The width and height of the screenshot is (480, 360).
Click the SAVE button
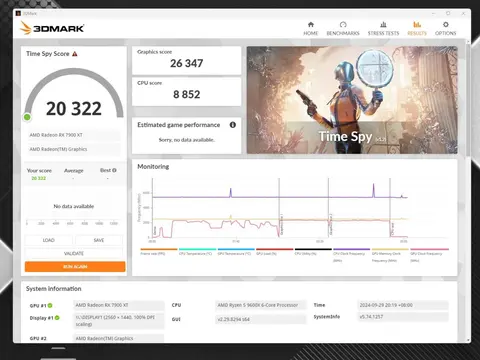[x=99, y=240]
